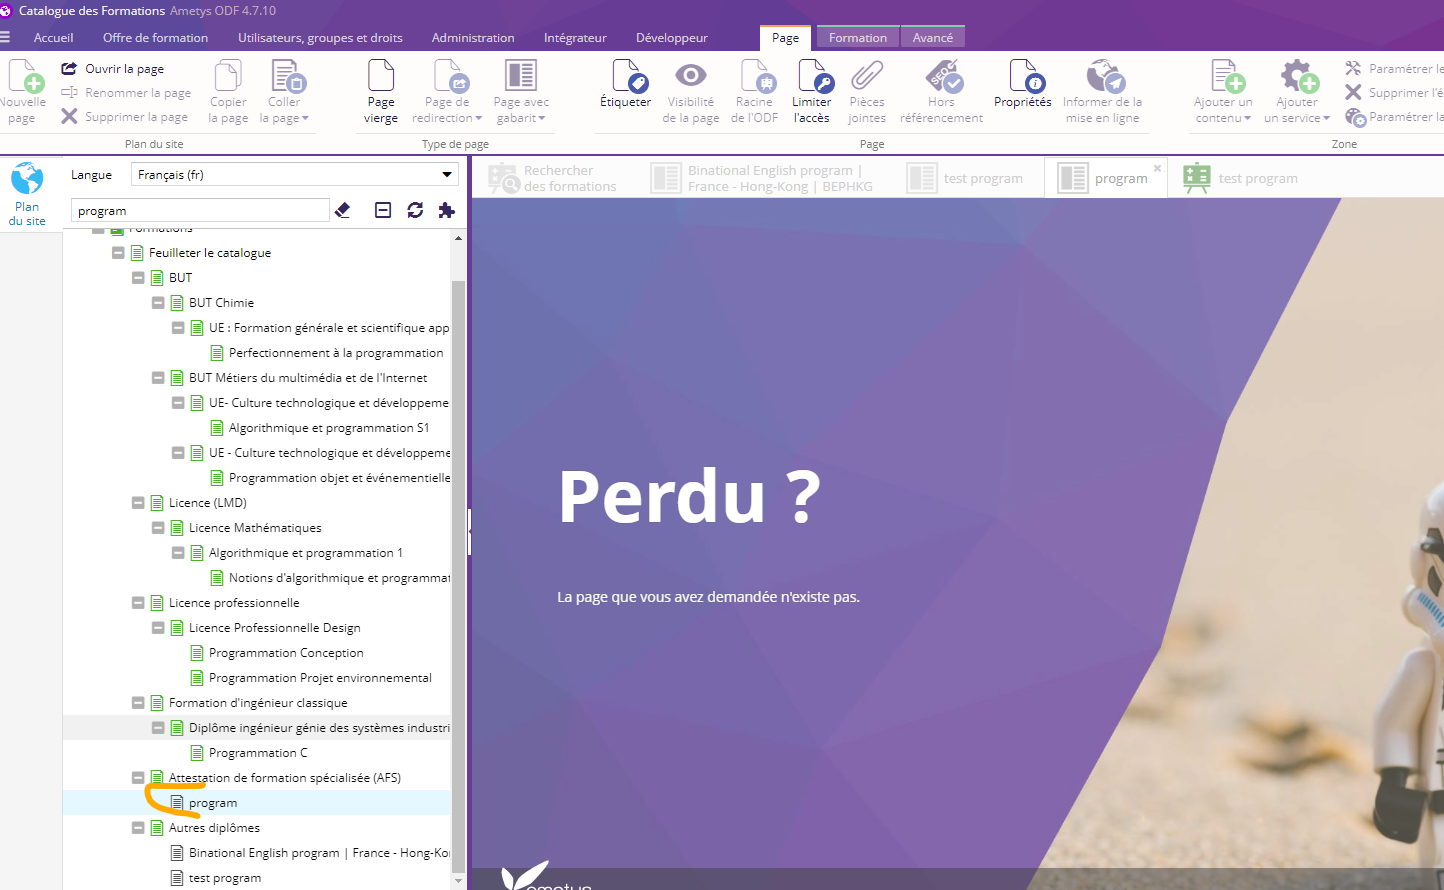
Task: Click the Étiqueter icon
Action: (629, 76)
